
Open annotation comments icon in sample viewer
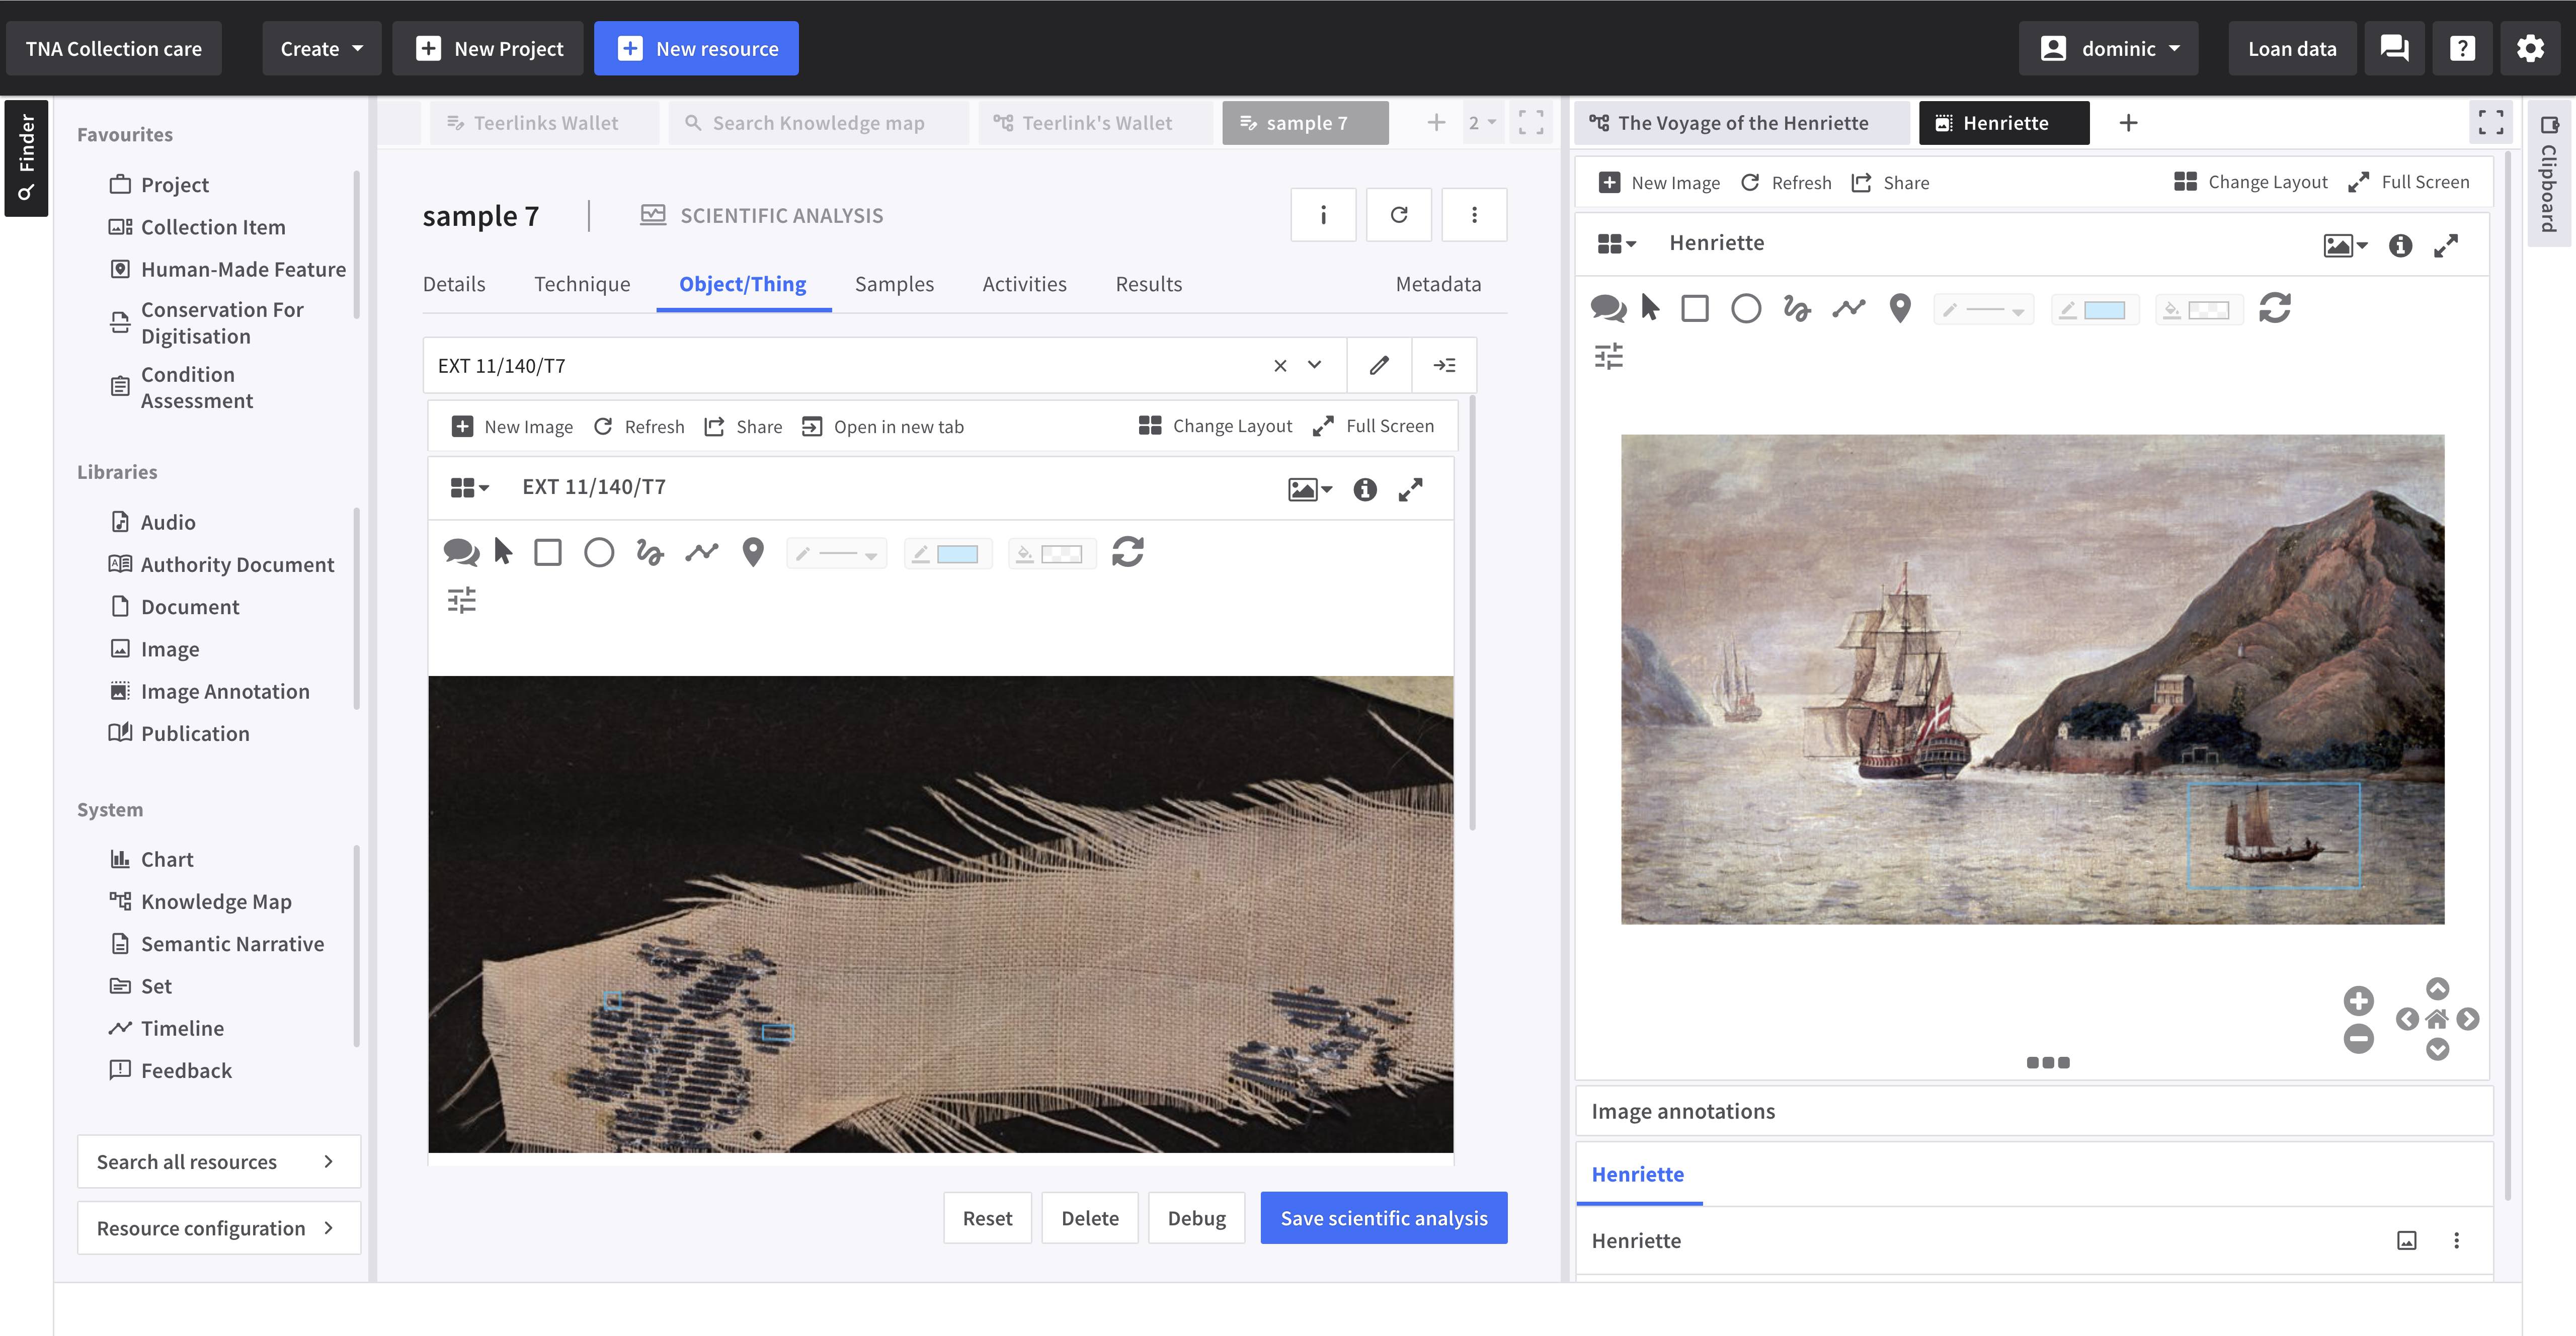coord(461,552)
